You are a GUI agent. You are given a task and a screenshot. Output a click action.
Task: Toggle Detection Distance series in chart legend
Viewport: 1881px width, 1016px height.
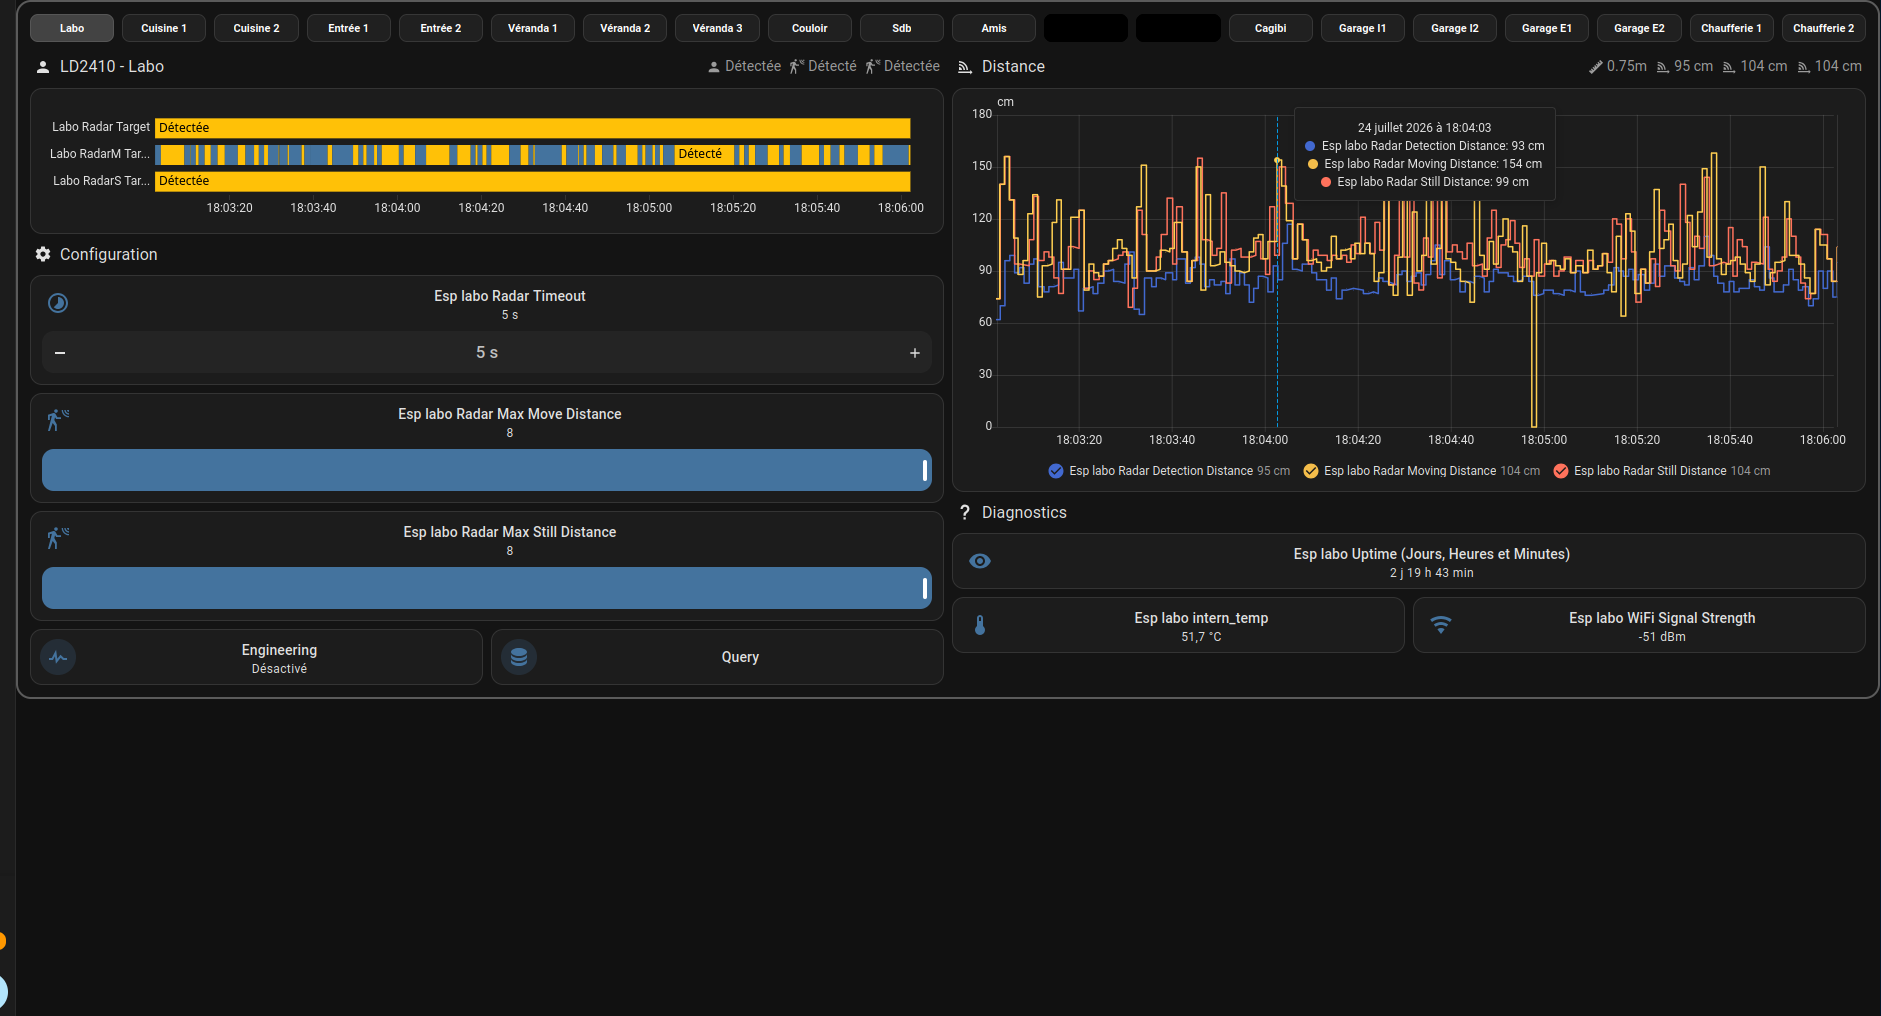1169,471
